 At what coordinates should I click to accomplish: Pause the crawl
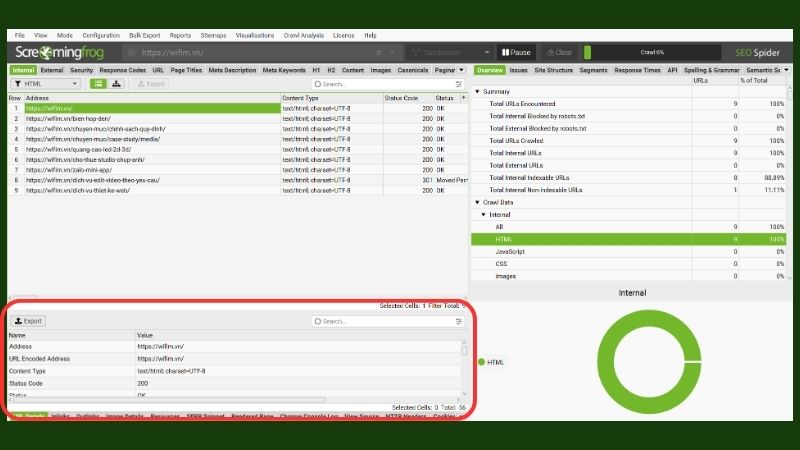pos(516,52)
